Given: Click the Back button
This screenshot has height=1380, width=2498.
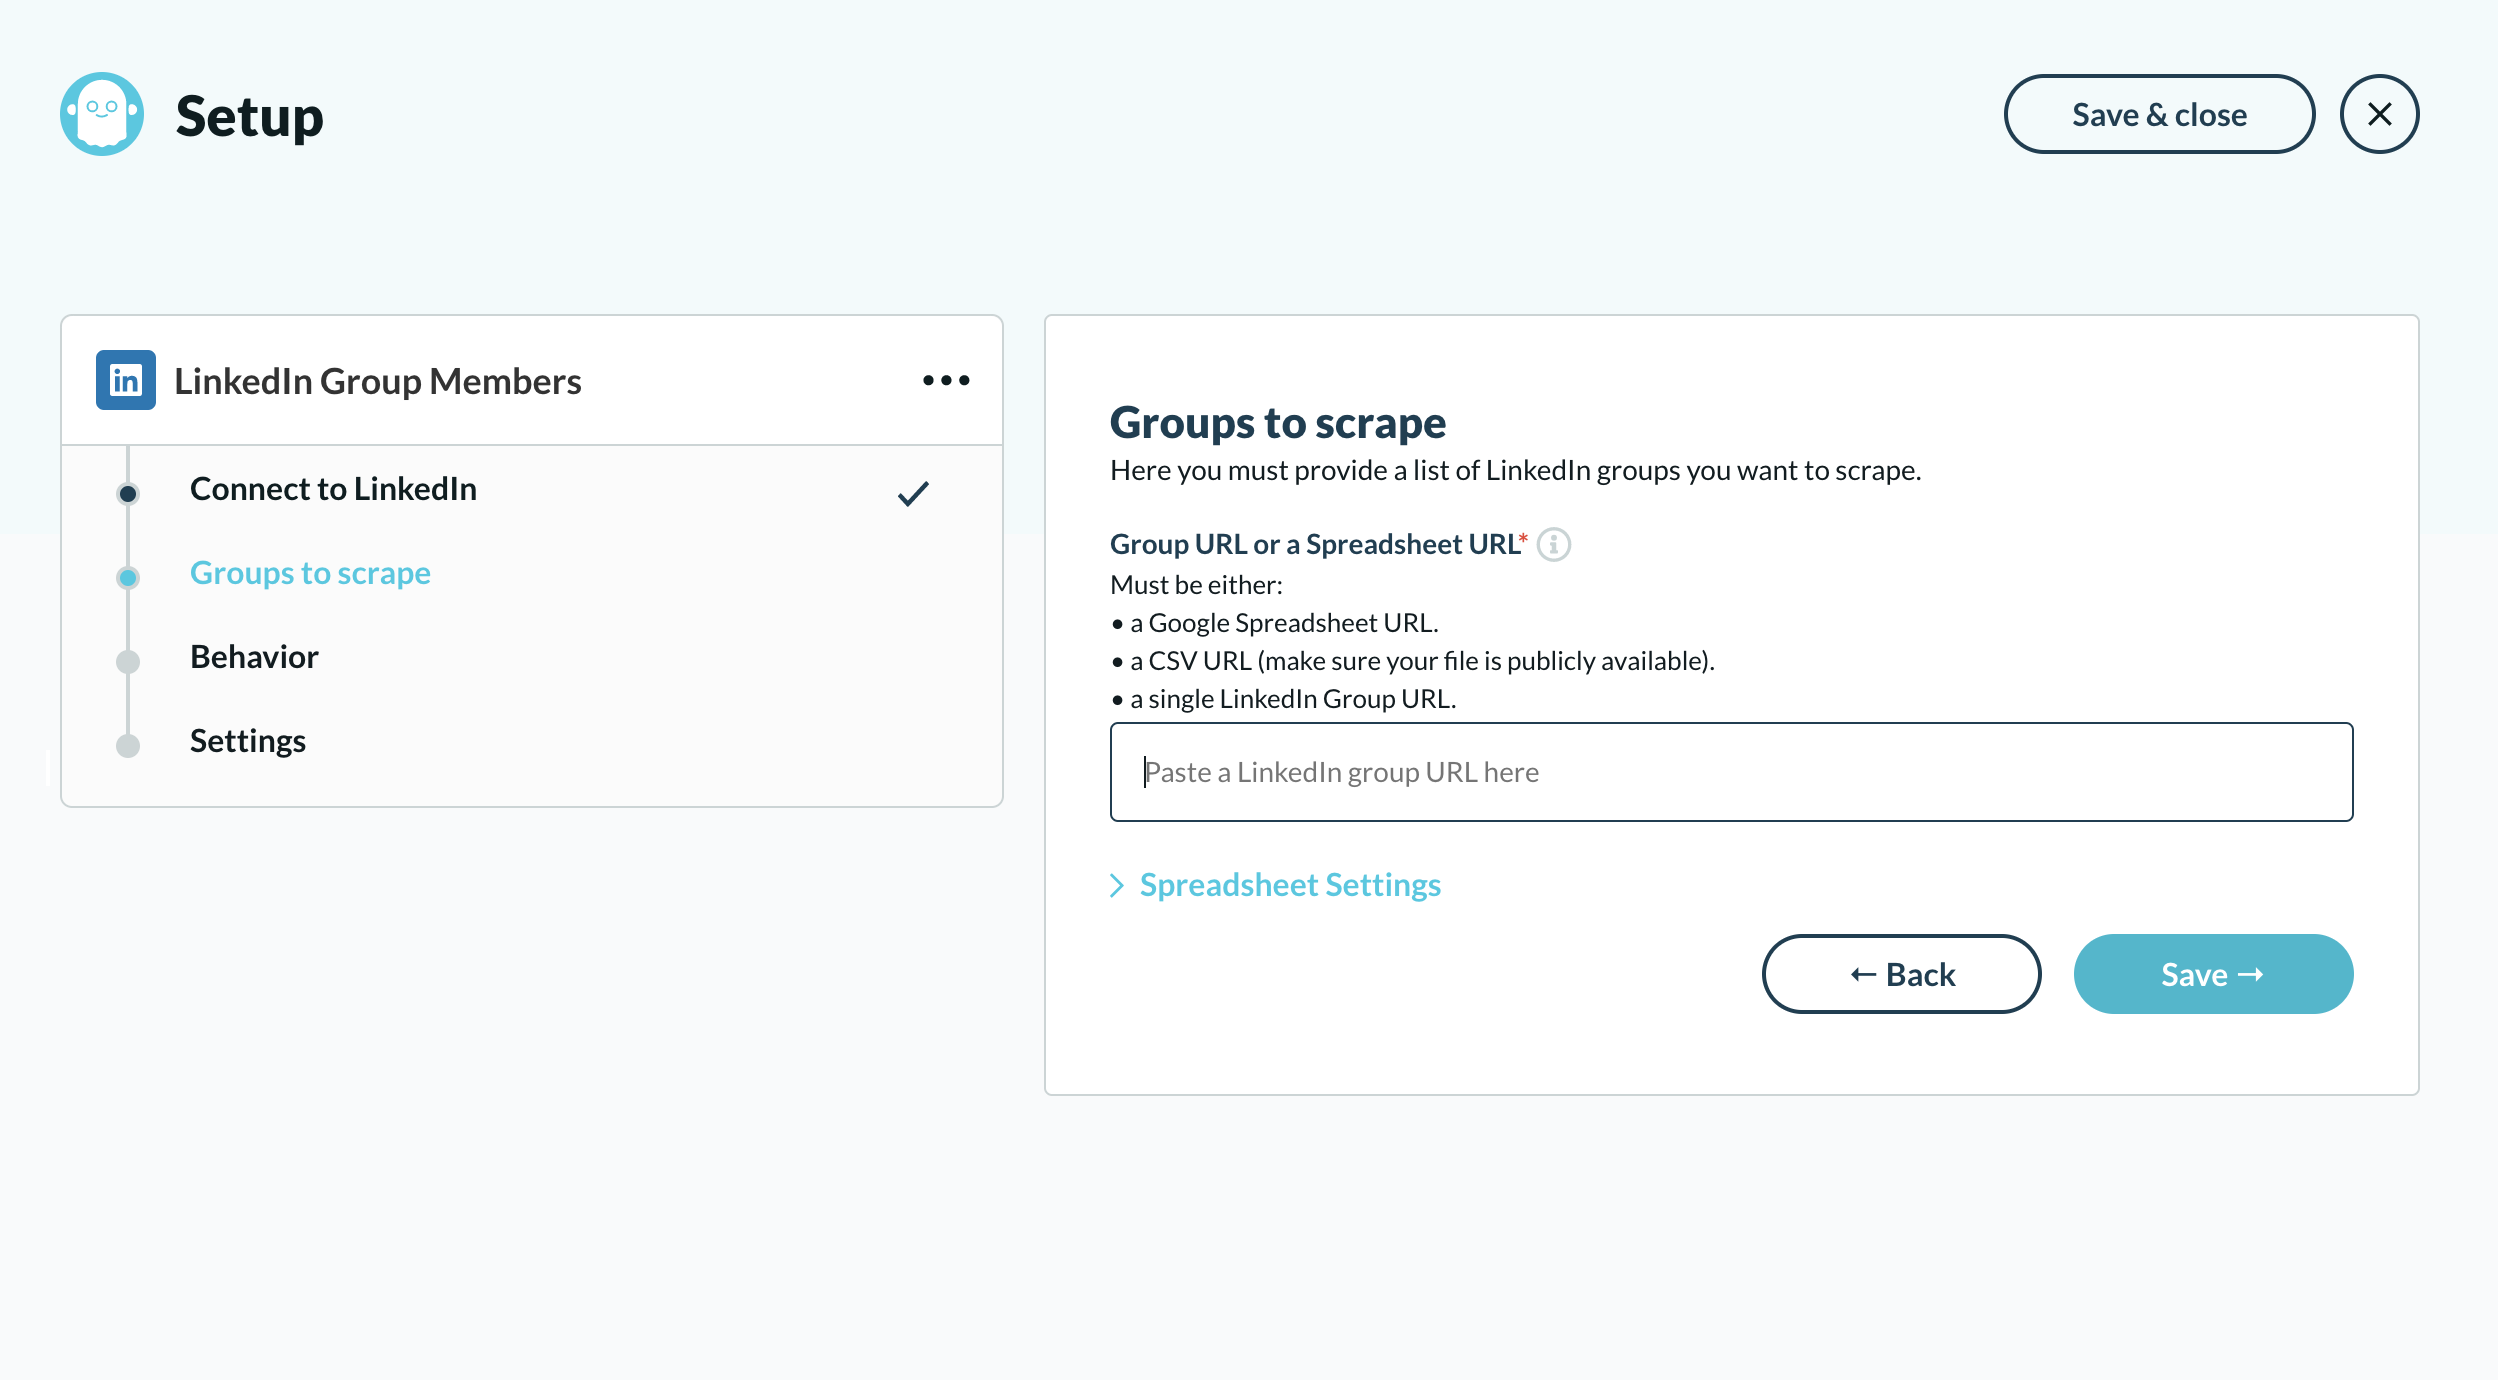Looking at the screenshot, I should (x=1901, y=974).
